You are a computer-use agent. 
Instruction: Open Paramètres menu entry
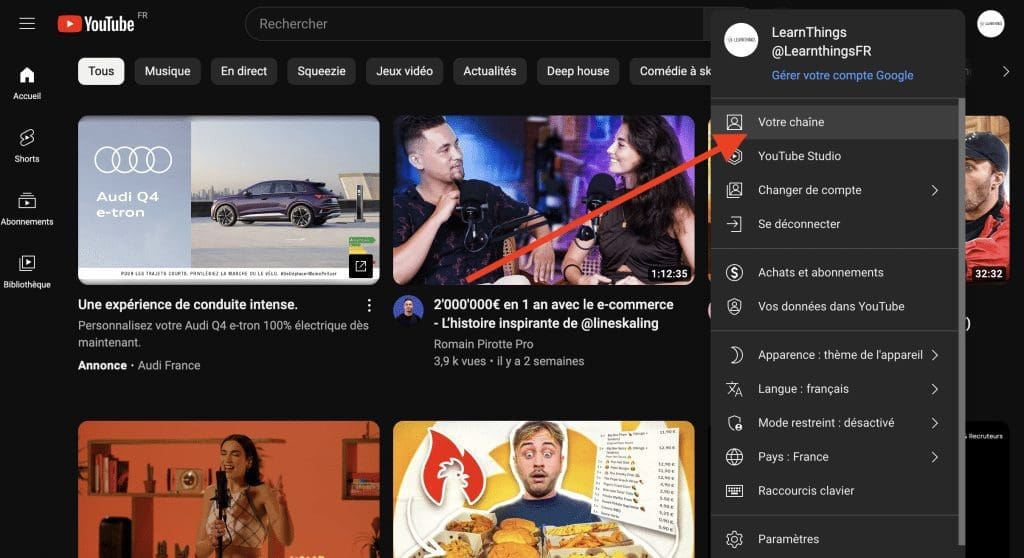click(x=834, y=539)
